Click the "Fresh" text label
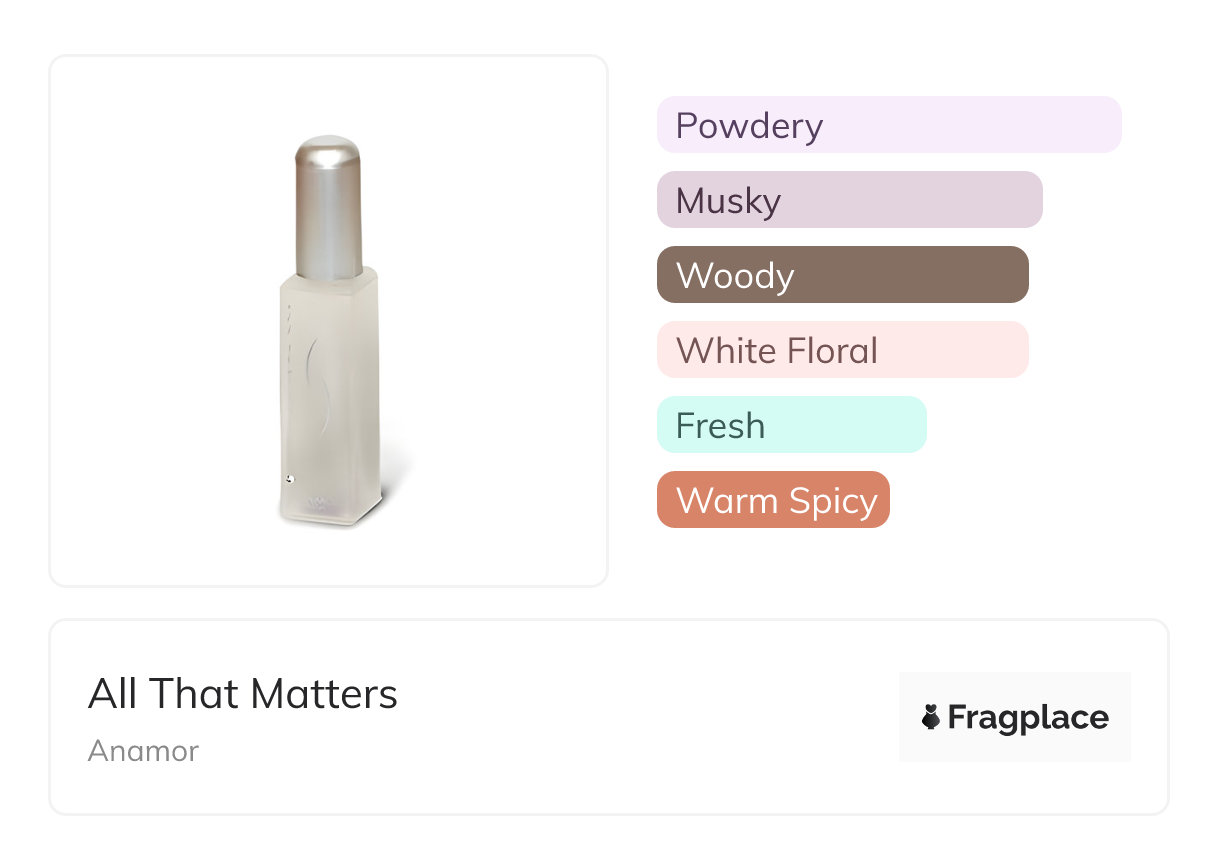This screenshot has width=1218, height=864. [720, 426]
